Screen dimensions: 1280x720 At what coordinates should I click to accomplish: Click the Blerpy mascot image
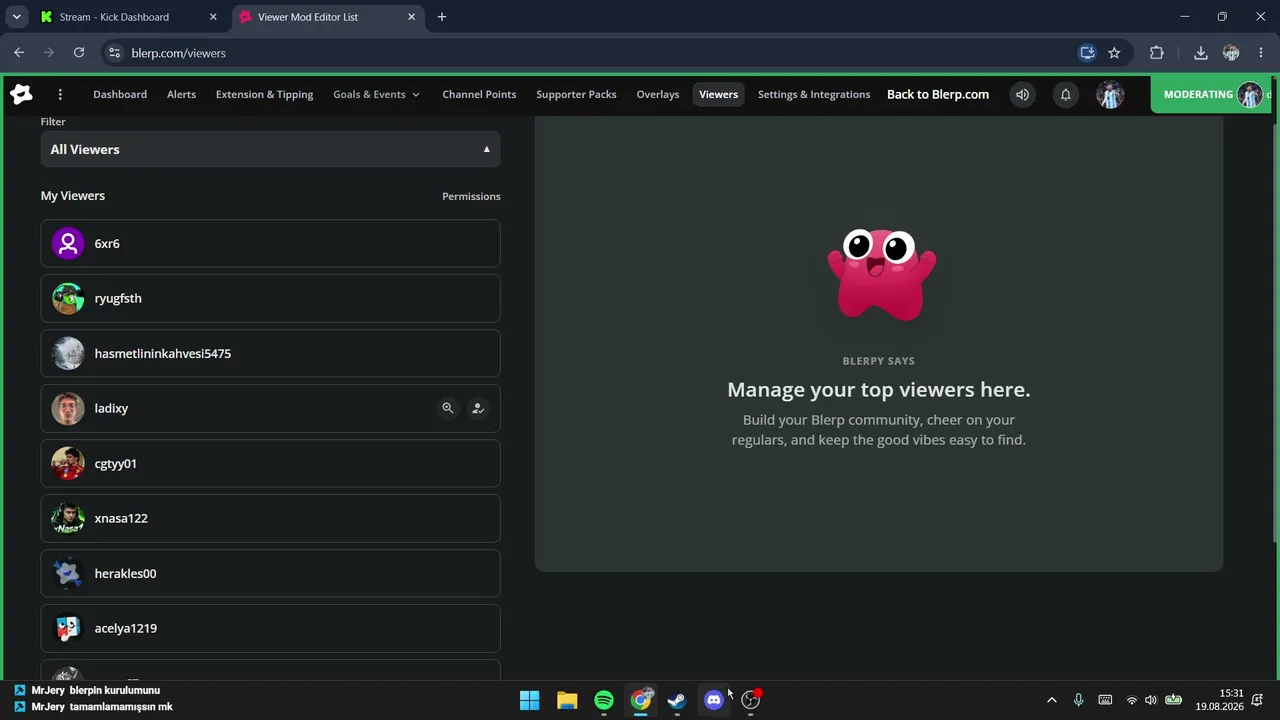click(x=881, y=274)
